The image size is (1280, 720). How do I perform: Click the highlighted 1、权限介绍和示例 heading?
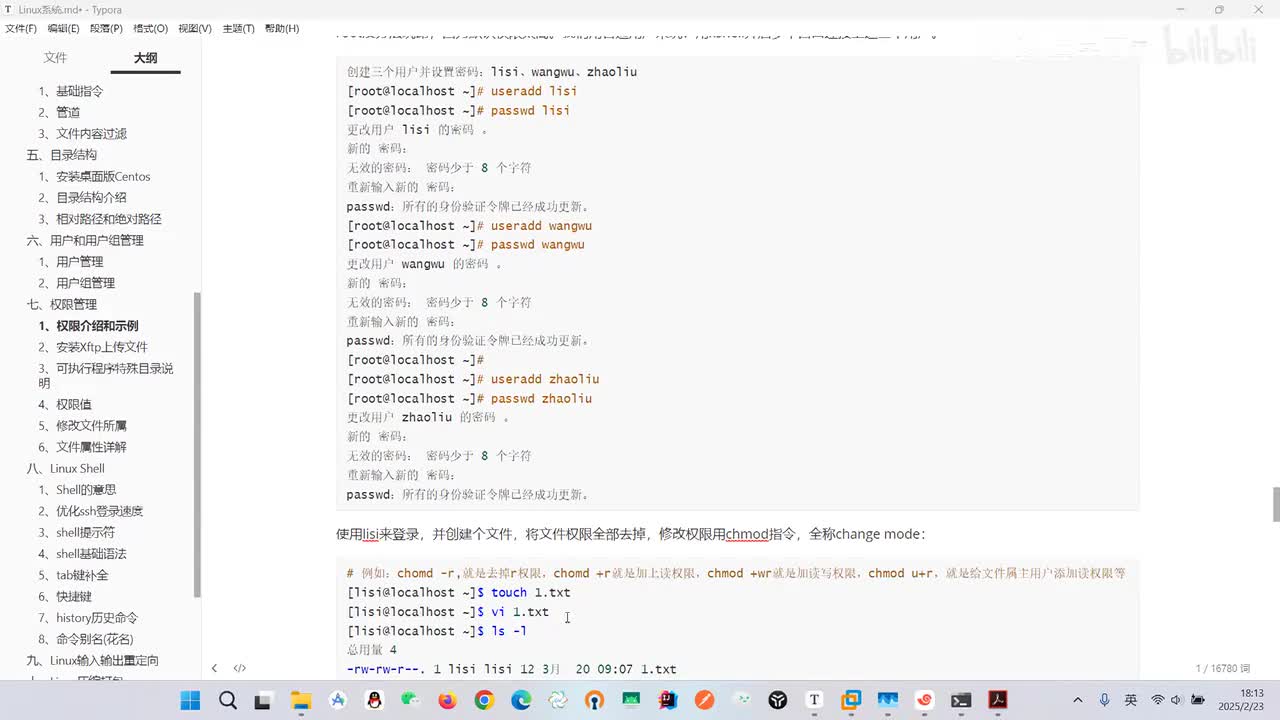click(88, 326)
